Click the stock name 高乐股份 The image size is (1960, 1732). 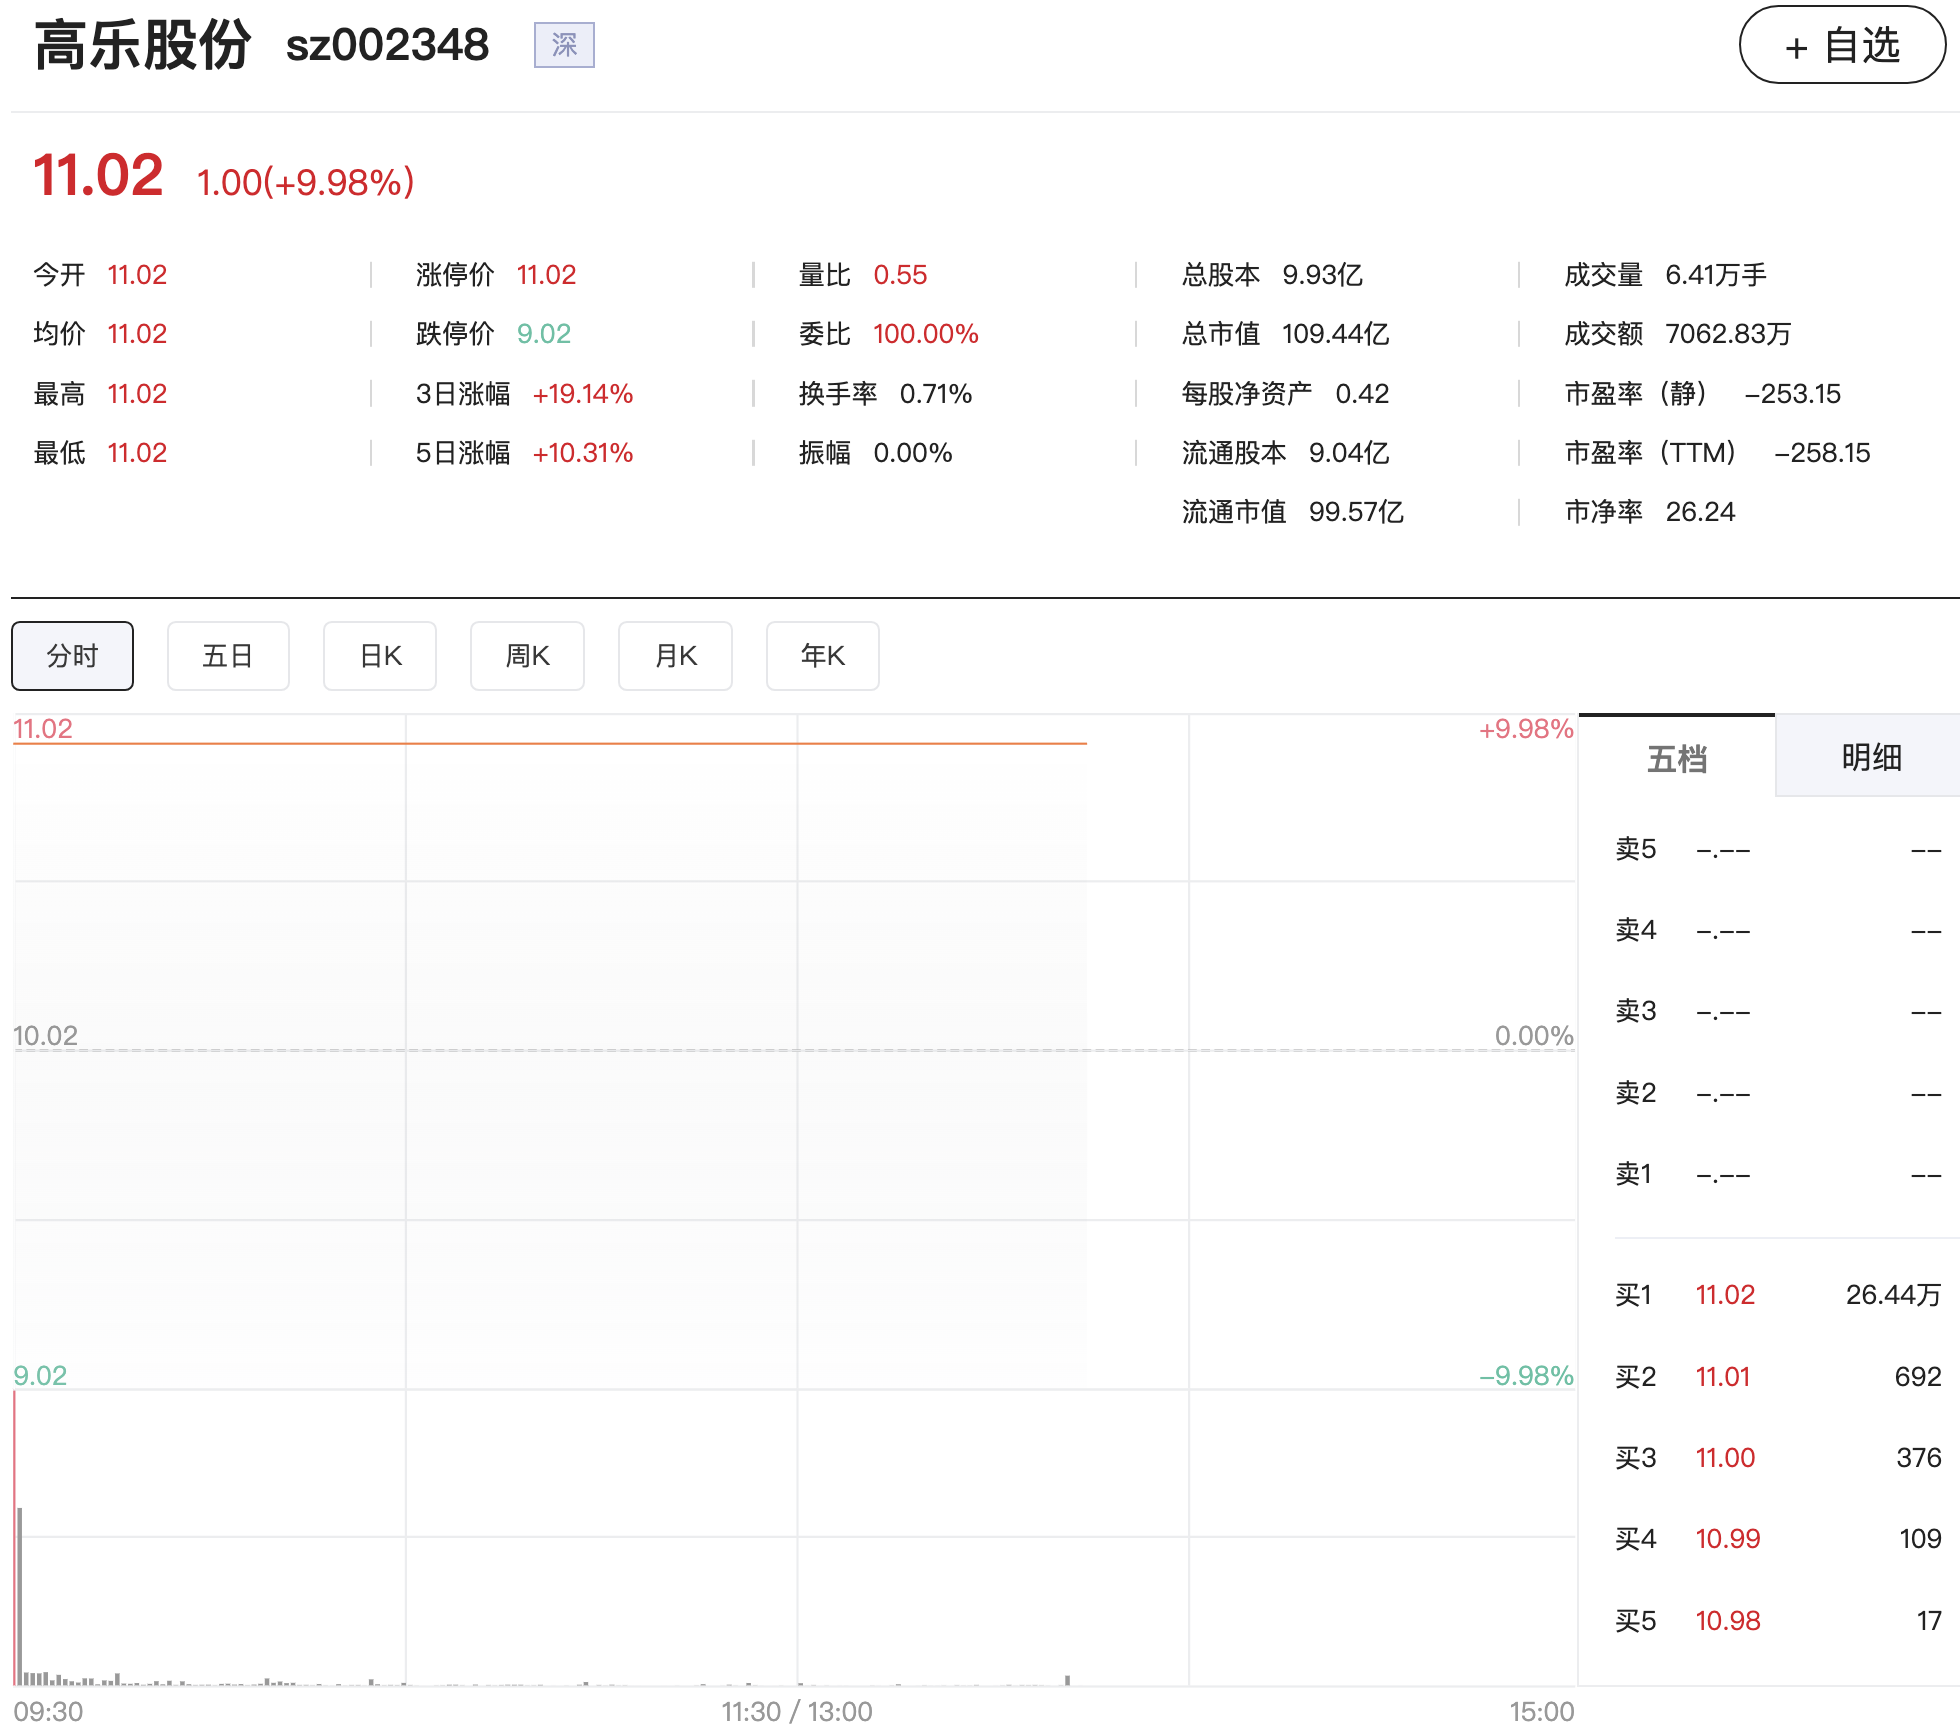click(142, 45)
